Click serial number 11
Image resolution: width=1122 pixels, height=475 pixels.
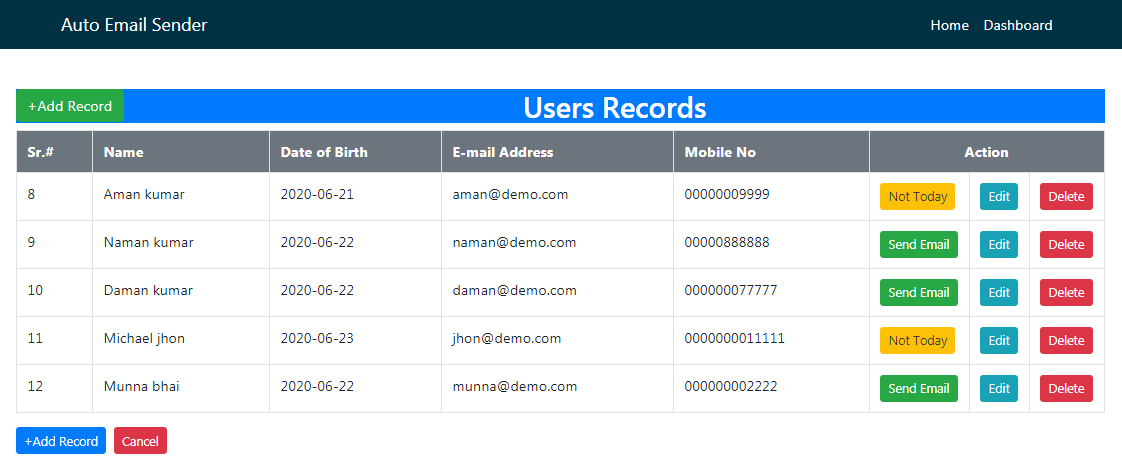[x=35, y=338]
